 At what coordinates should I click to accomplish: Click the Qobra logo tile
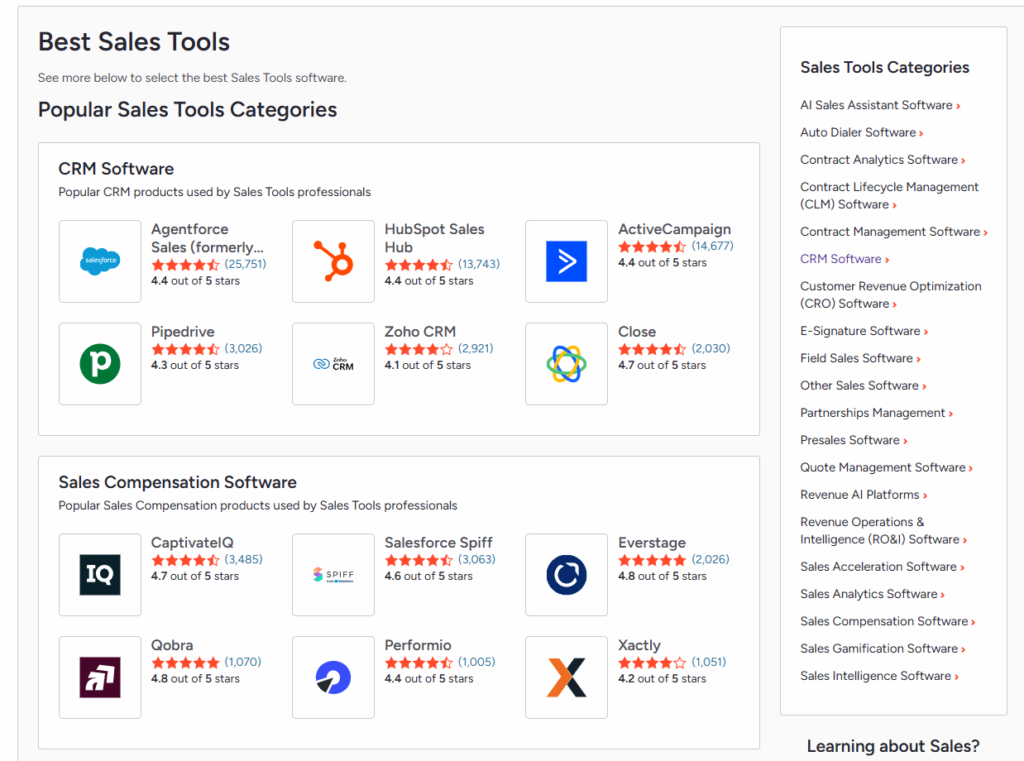100,677
